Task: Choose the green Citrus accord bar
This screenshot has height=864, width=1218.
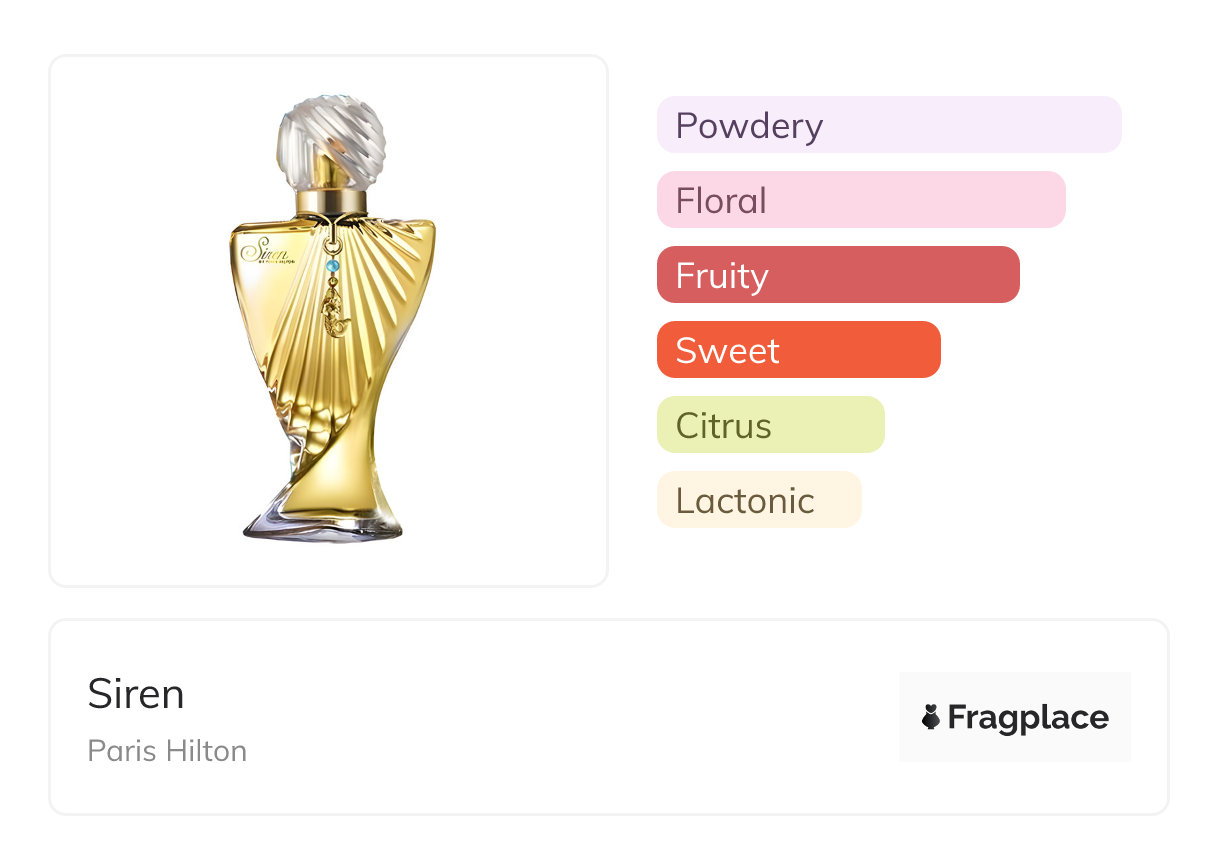Action: 770,425
